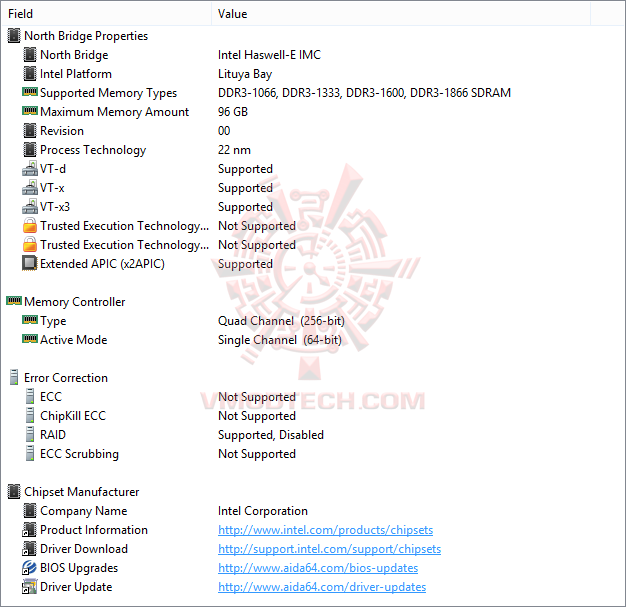This screenshot has width=626, height=607.
Task: Select the Intel Platform field label
Action: pyautogui.click(x=76, y=74)
